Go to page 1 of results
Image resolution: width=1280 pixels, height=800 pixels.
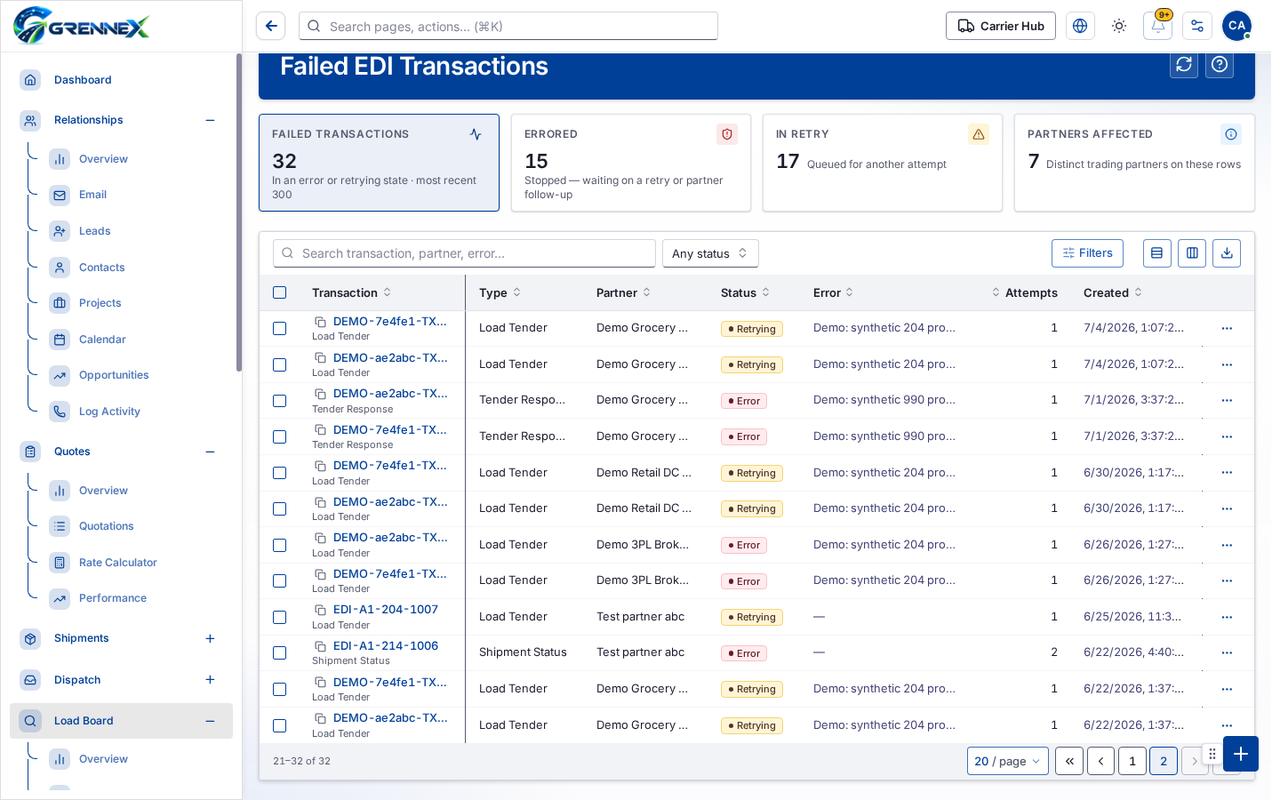[x=1132, y=761]
